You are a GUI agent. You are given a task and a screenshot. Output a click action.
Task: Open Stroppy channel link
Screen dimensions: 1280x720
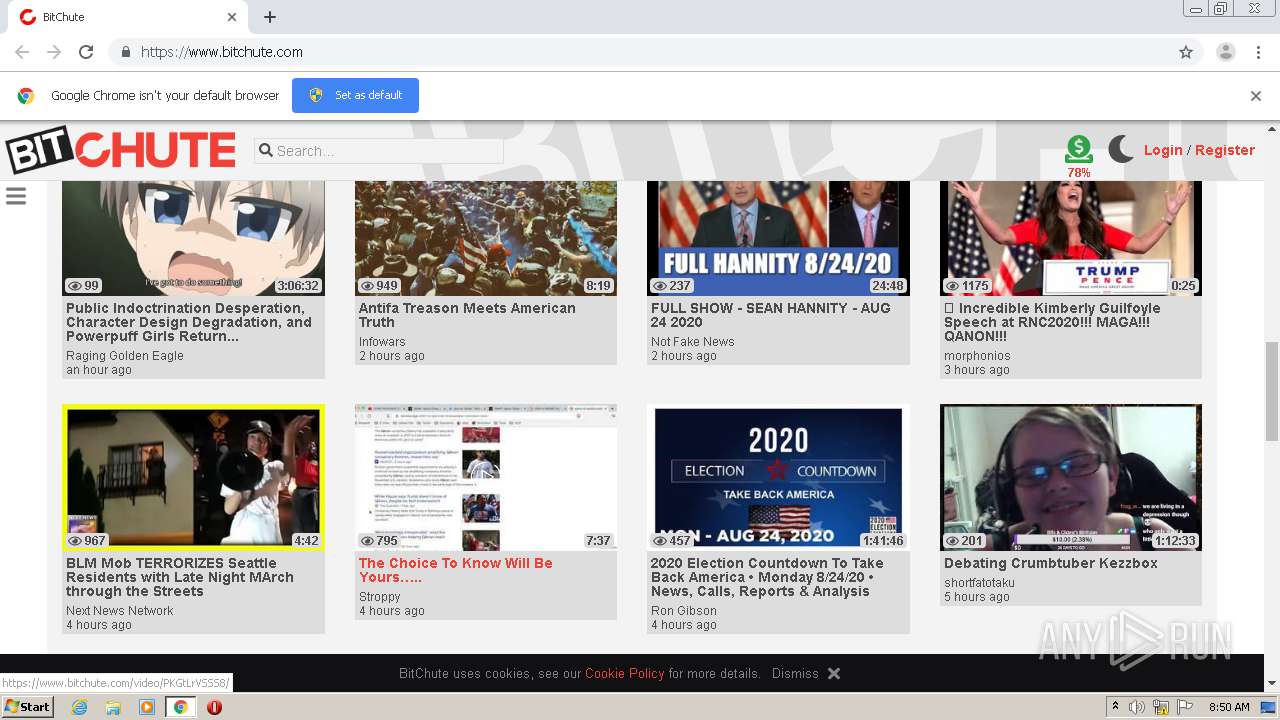[x=380, y=597]
